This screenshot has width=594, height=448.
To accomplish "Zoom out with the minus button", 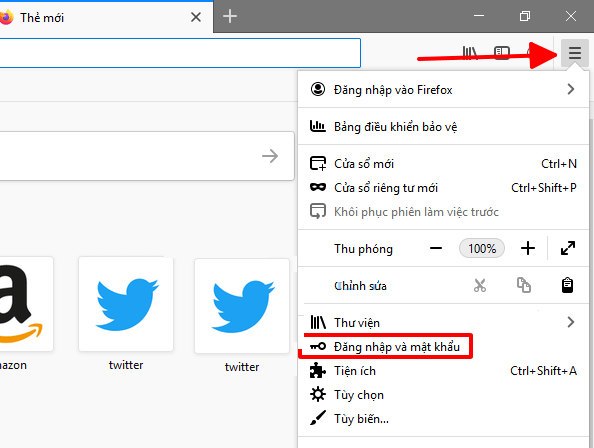I will [x=436, y=248].
